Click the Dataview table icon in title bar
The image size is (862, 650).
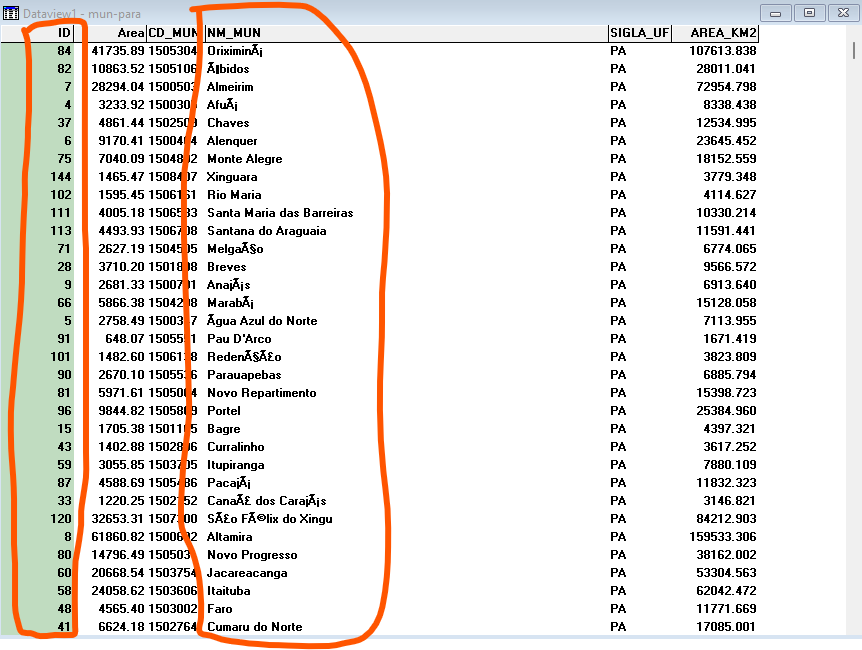coord(10,13)
